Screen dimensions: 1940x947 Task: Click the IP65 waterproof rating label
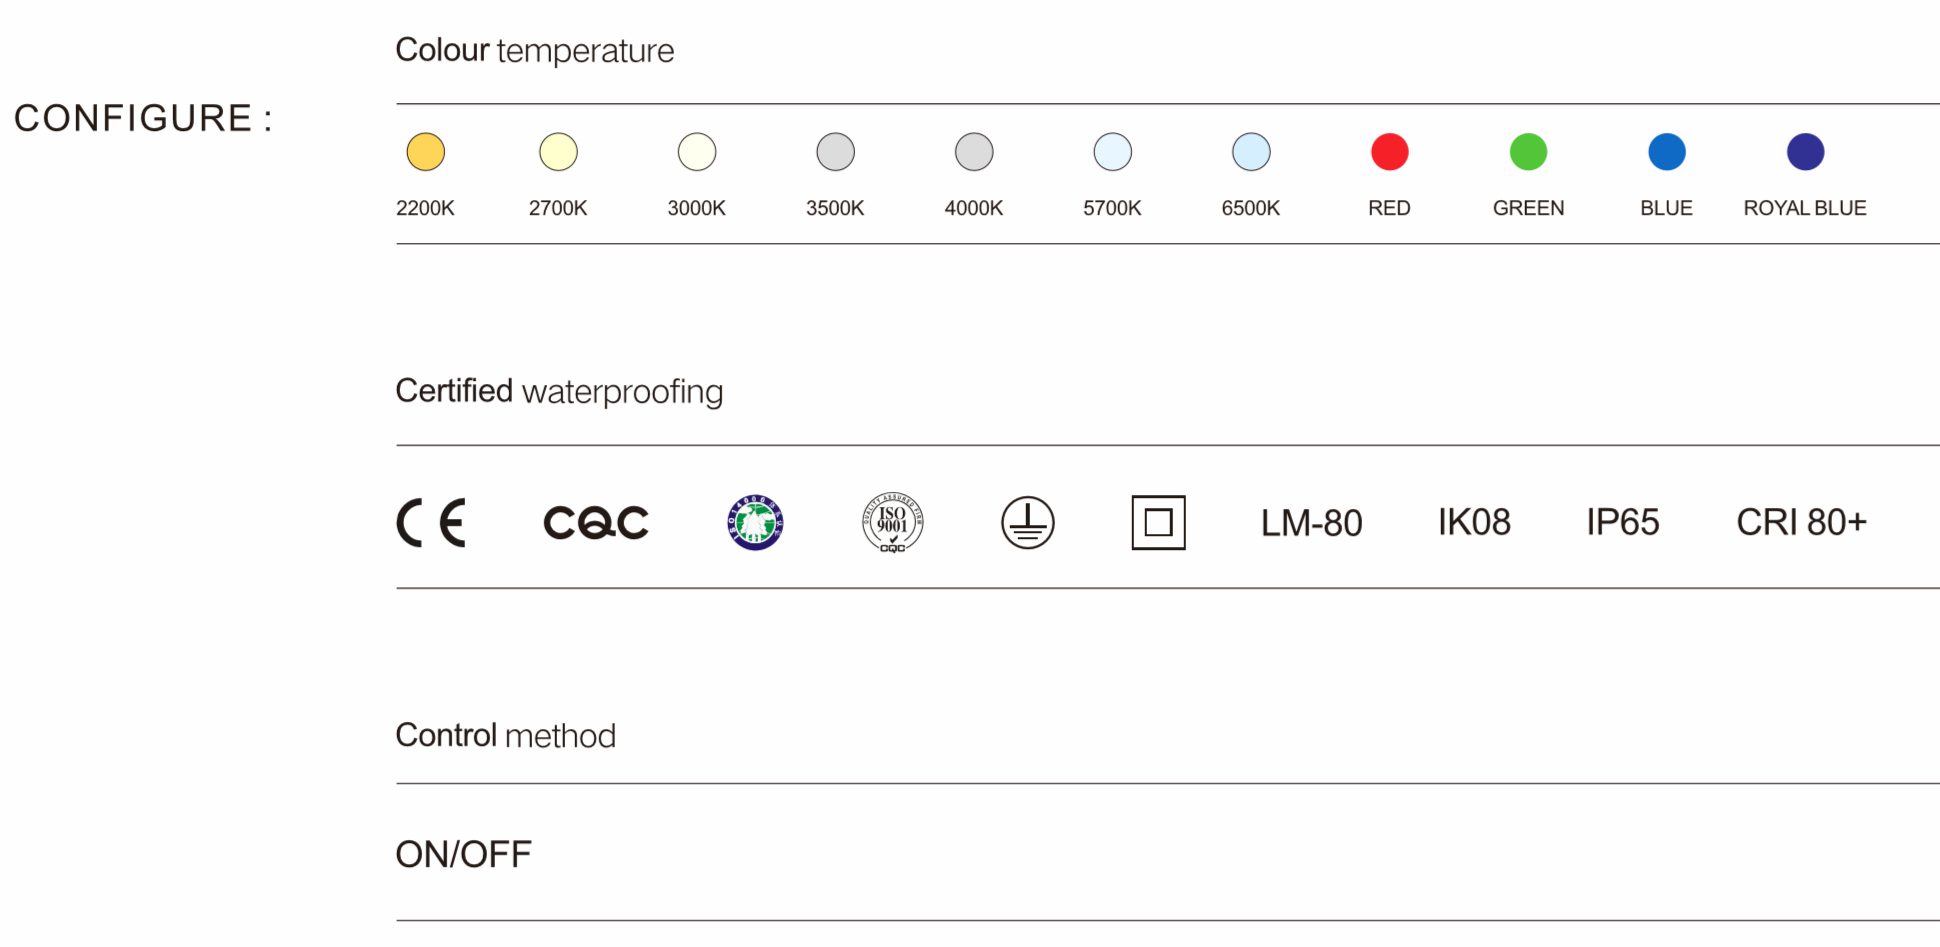tap(1622, 523)
